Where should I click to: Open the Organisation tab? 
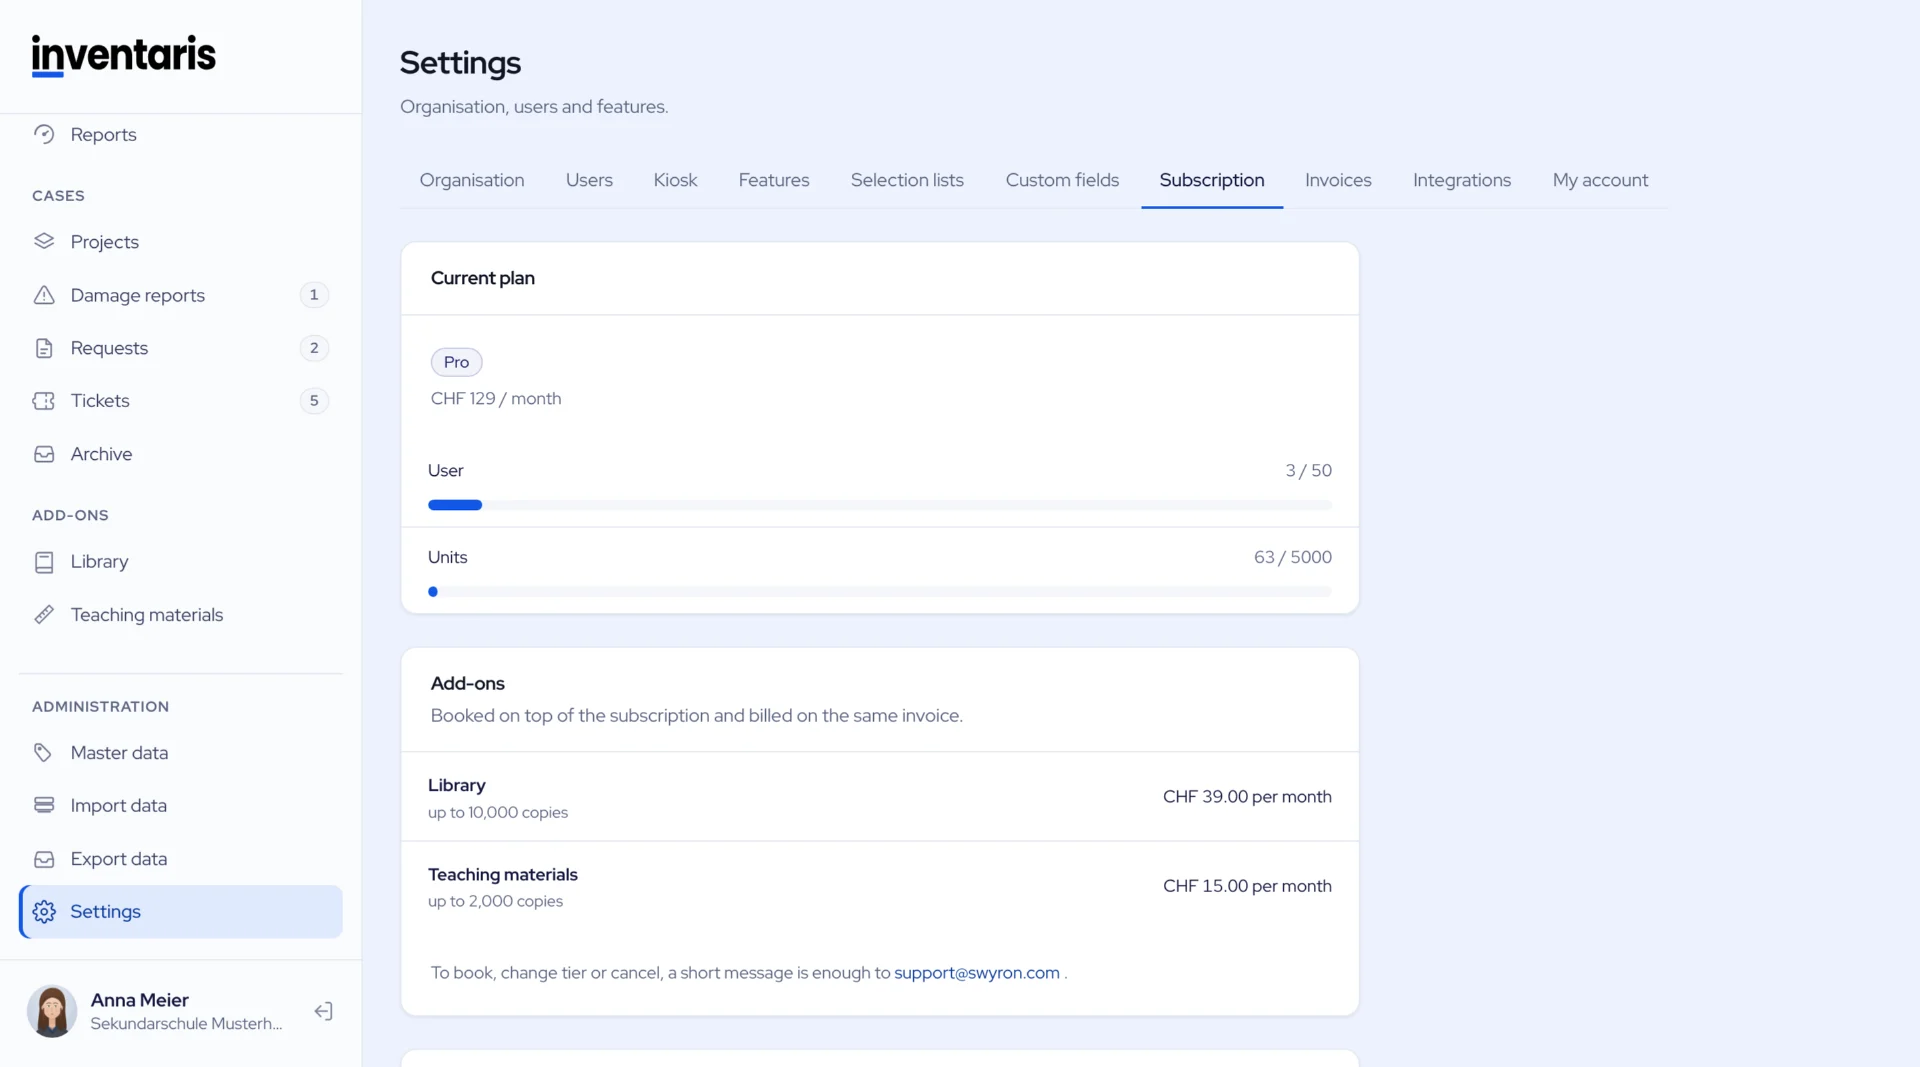point(472,180)
